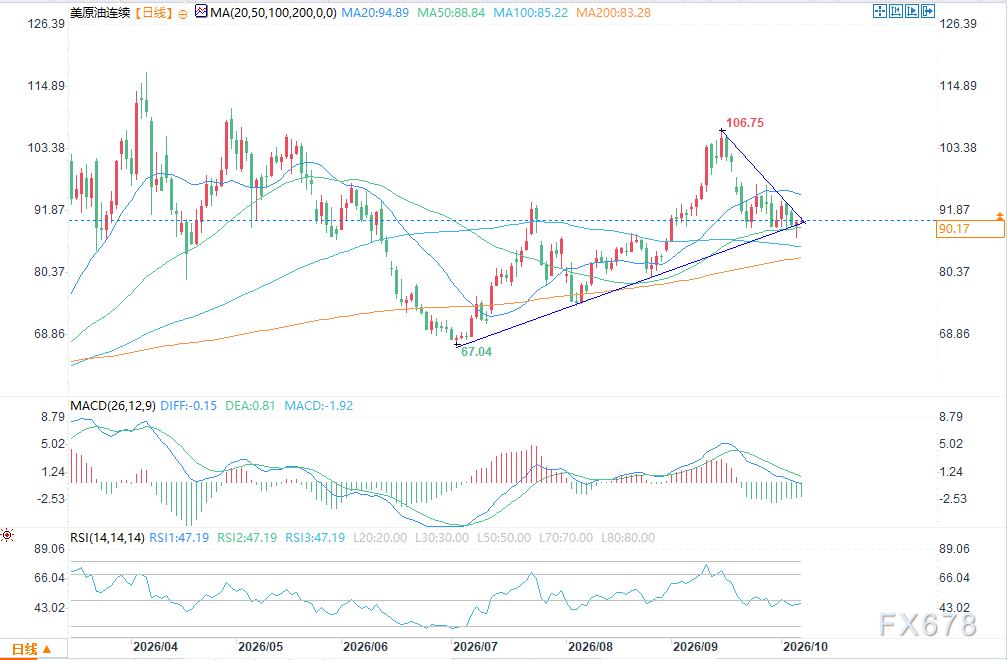Select the MACD(26,12,9) indicator label
Image resolution: width=1007 pixels, height=660 pixels.
pyautogui.click(x=113, y=406)
